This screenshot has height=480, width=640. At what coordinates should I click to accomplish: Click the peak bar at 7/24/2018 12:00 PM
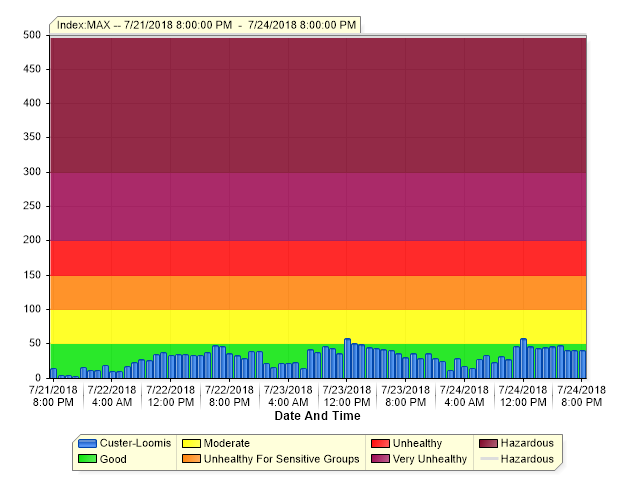pos(523,358)
